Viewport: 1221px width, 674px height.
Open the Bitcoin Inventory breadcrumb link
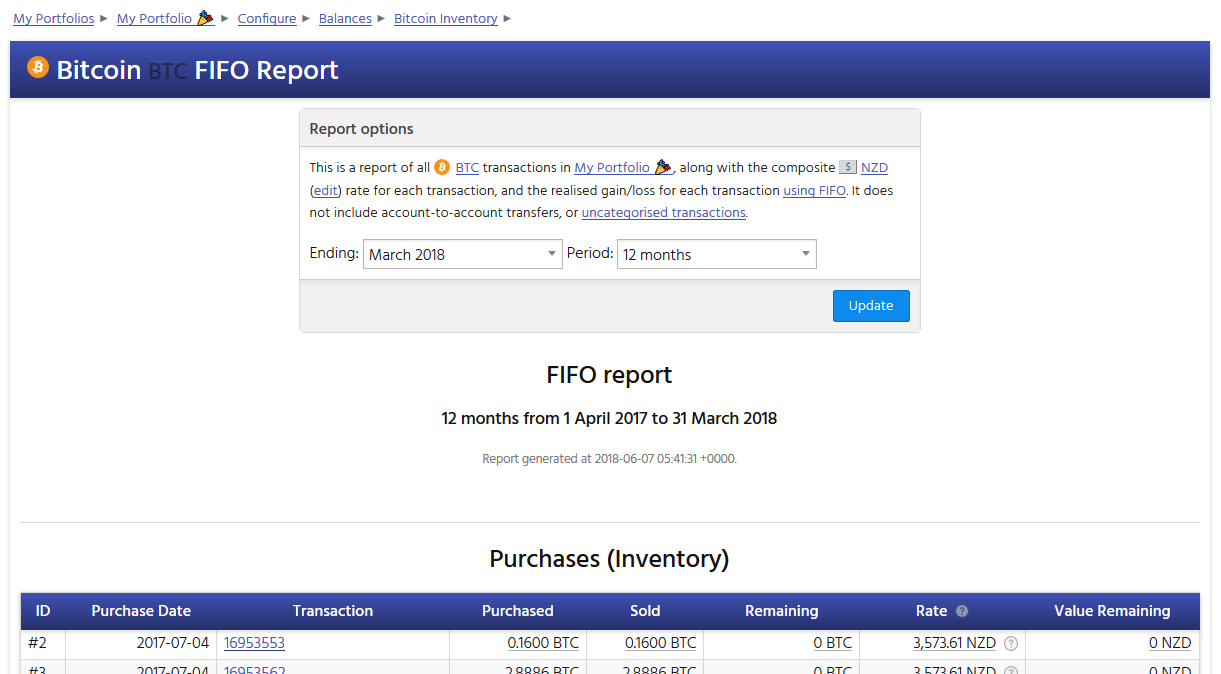point(445,18)
